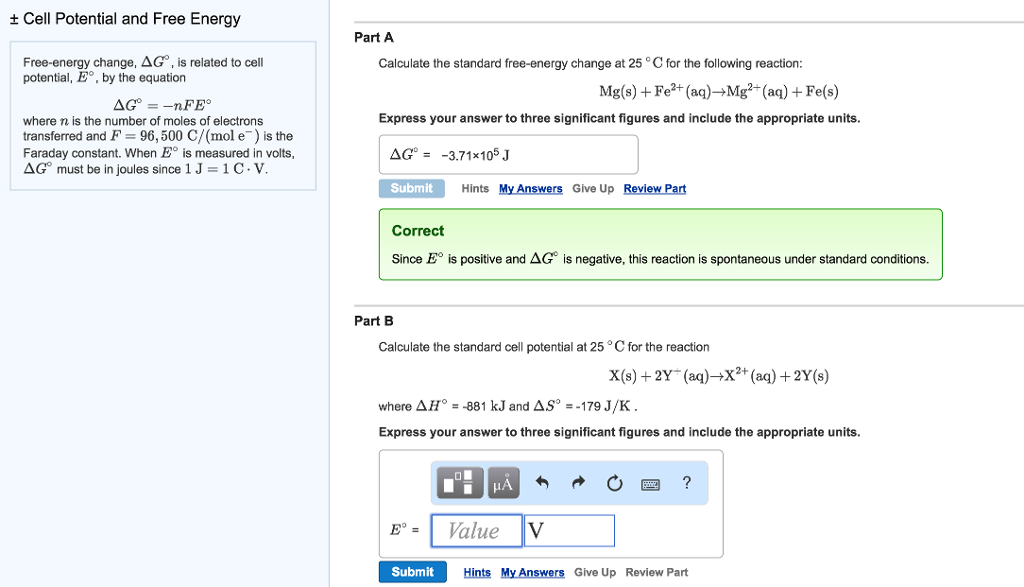This screenshot has width=1024, height=587.
Task: Open Review Part for Part A
Action: [654, 188]
